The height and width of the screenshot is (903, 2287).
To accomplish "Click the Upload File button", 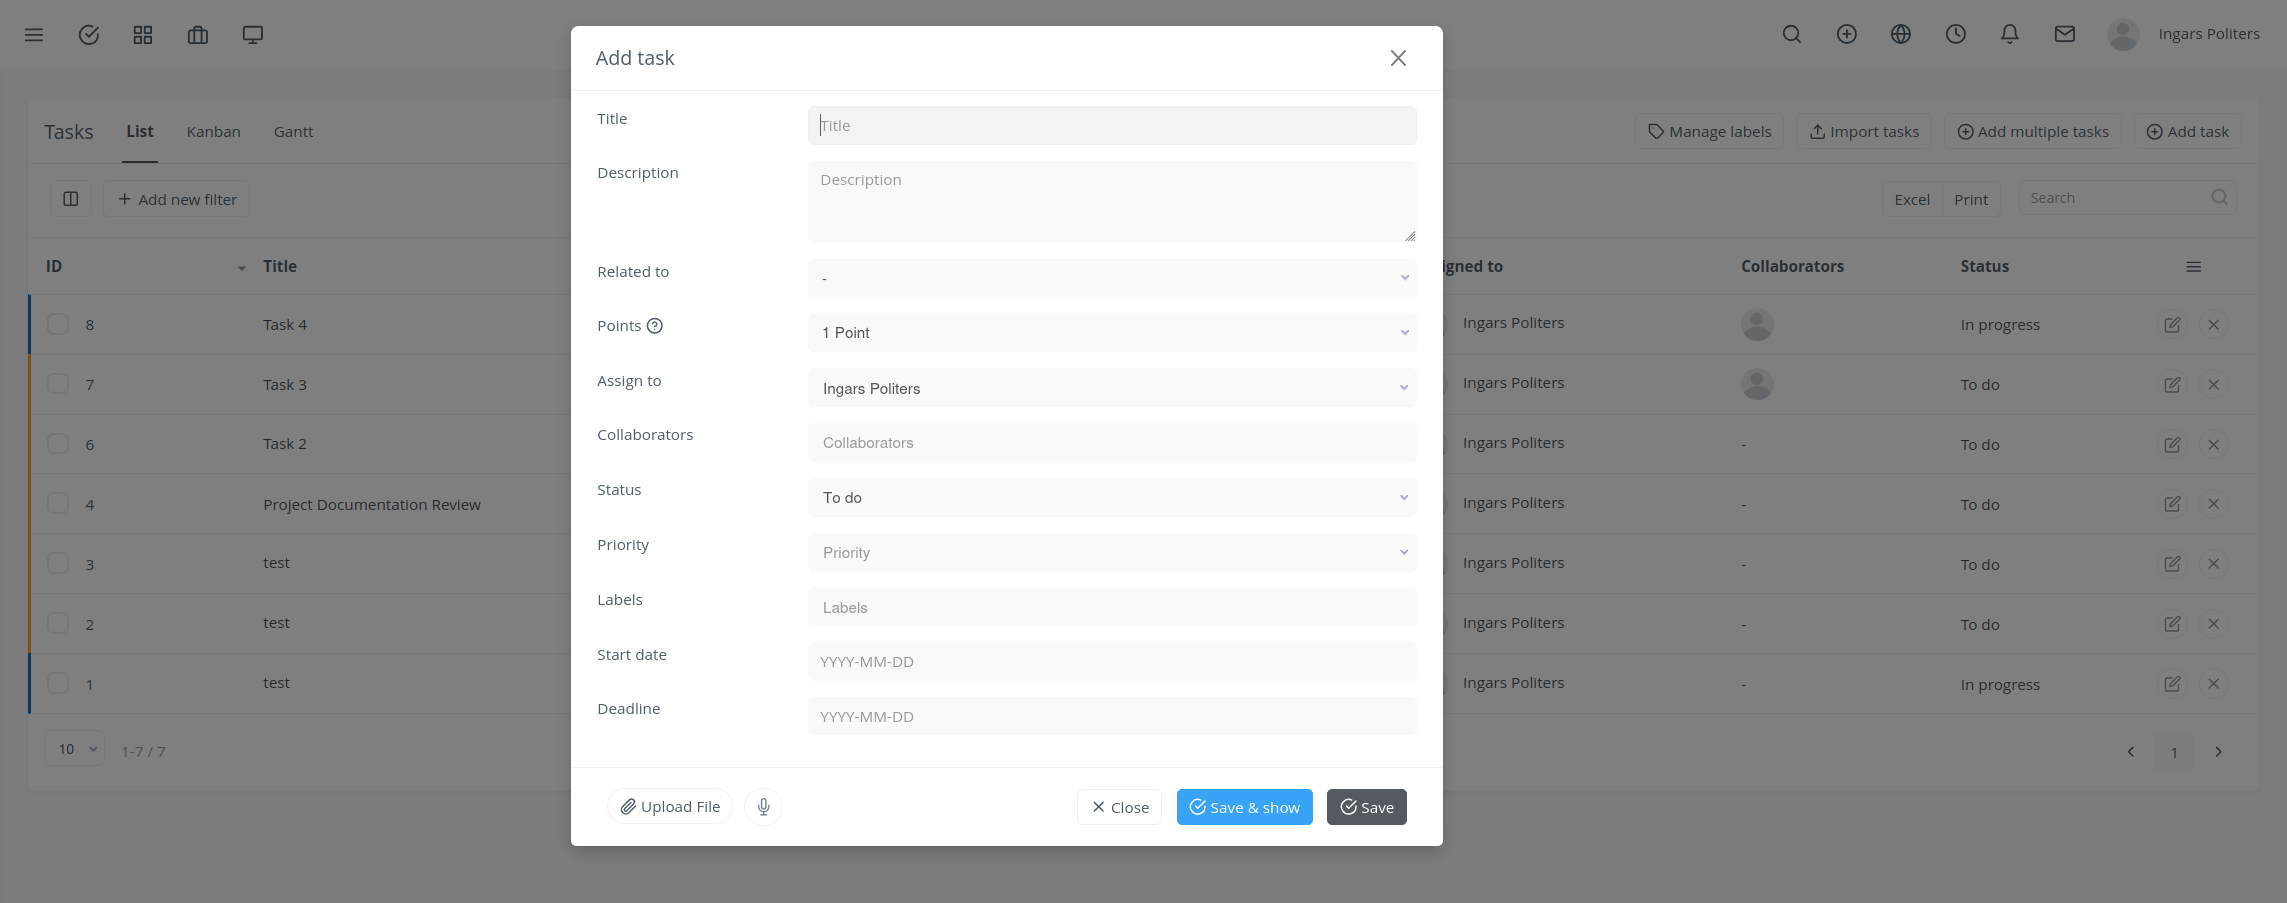I will click(x=669, y=806).
